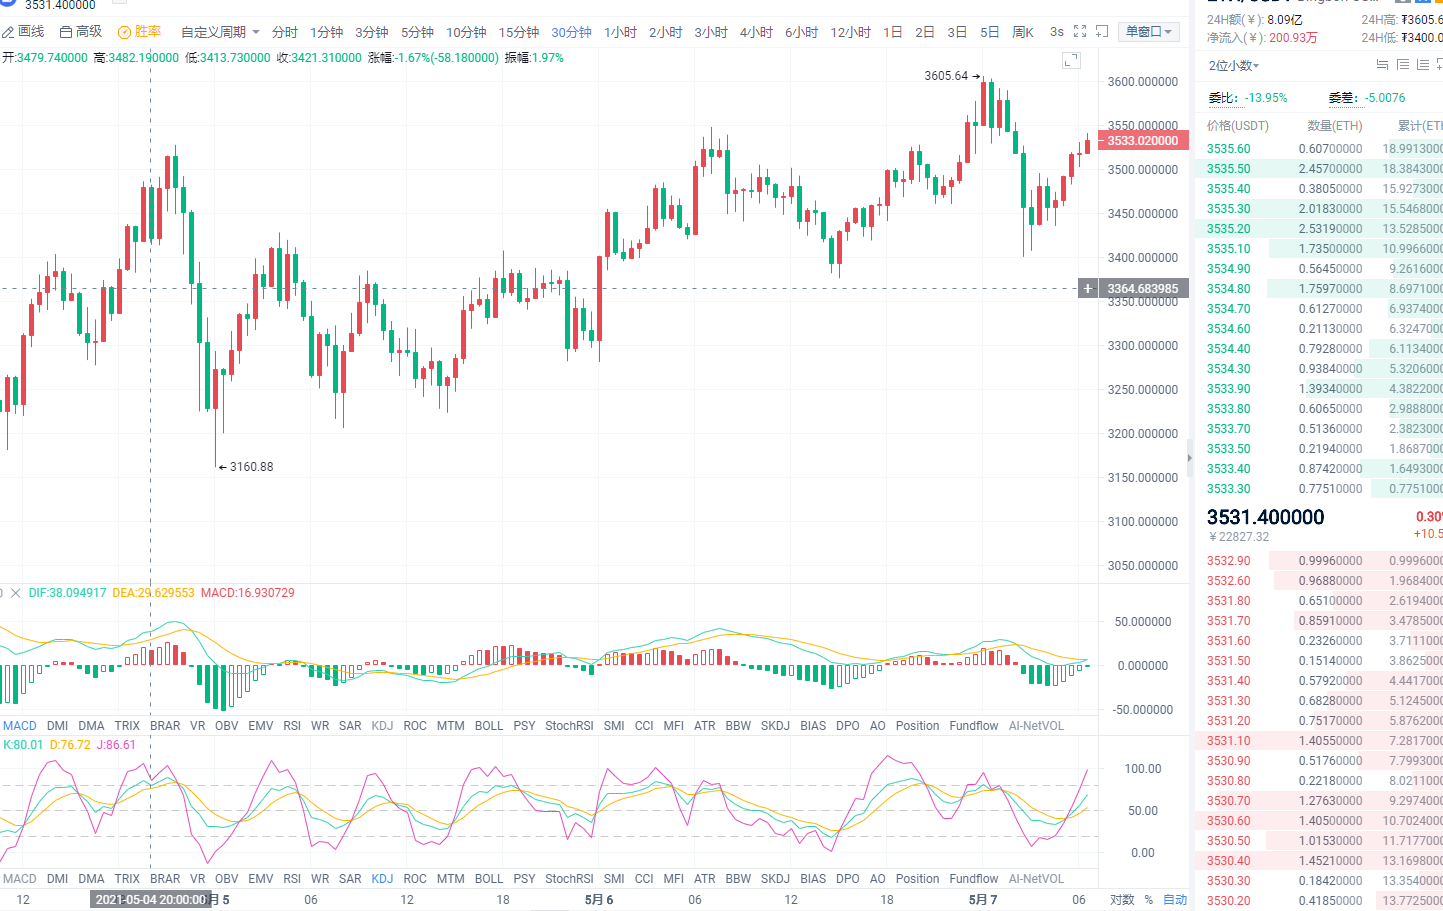This screenshot has height=911, width=1443.
Task: Select KDJ in lower indicator row
Action: click(x=382, y=879)
